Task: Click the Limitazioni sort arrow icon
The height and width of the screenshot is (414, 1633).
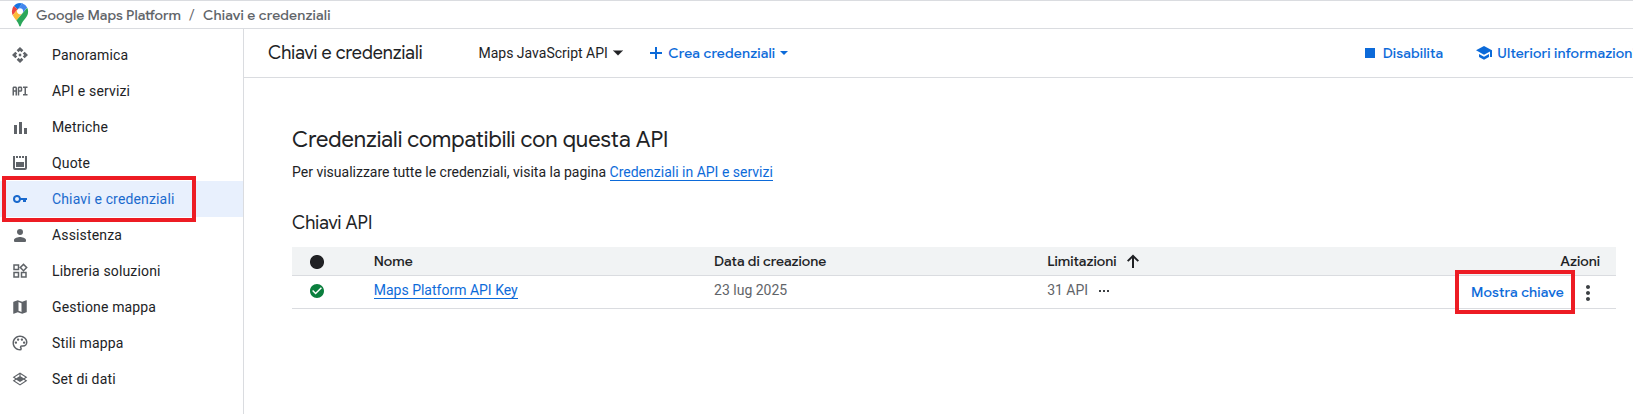Action: (1133, 261)
